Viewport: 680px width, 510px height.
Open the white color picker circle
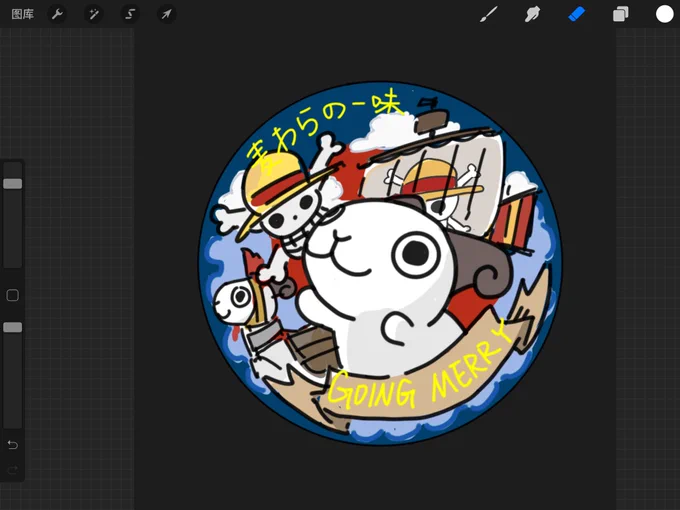664,14
